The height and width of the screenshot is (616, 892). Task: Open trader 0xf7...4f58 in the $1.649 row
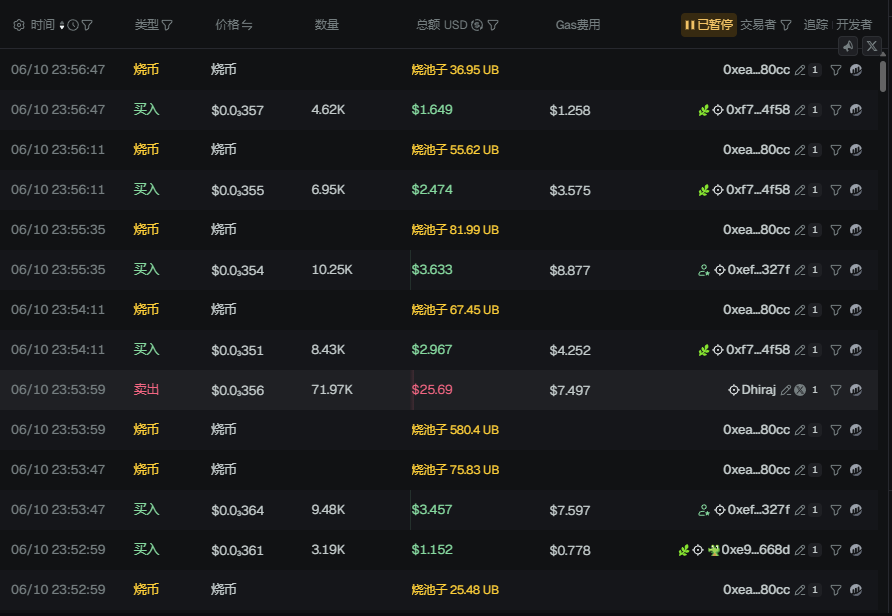tap(758, 110)
